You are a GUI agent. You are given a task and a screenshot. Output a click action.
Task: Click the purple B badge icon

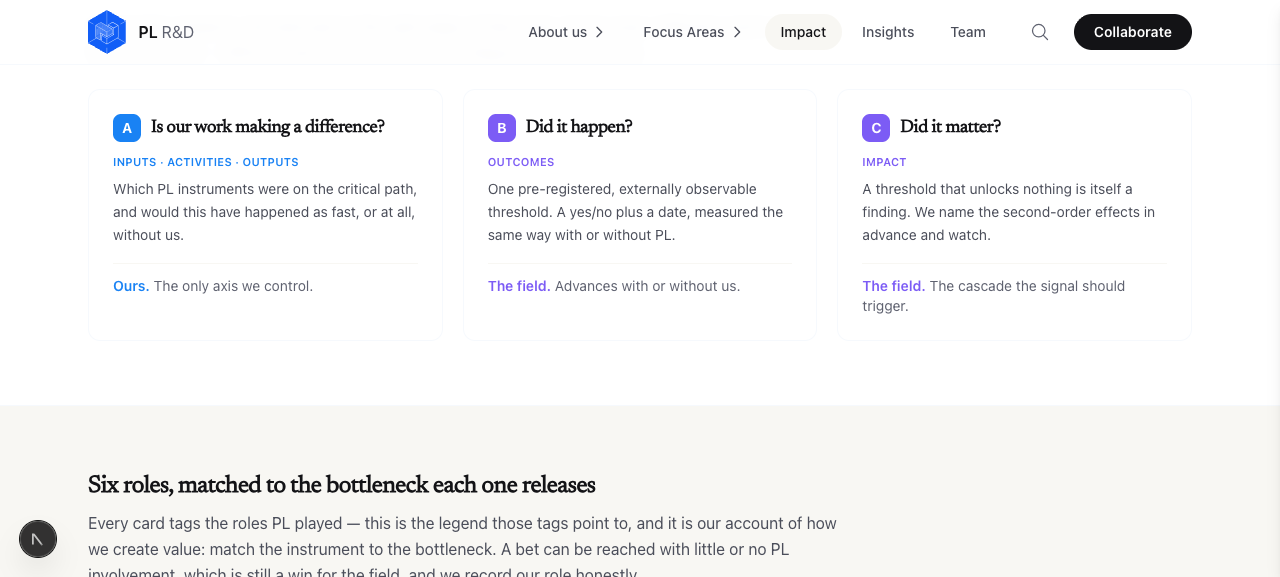click(502, 128)
